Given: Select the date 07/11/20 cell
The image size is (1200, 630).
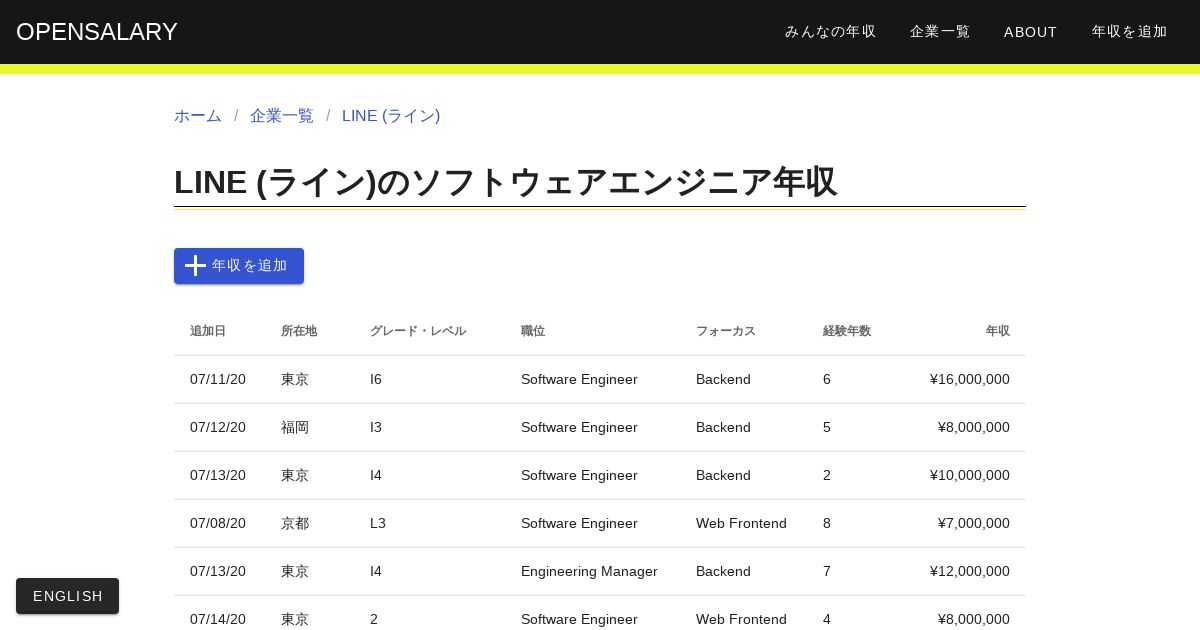Looking at the screenshot, I should pyautogui.click(x=218, y=380).
